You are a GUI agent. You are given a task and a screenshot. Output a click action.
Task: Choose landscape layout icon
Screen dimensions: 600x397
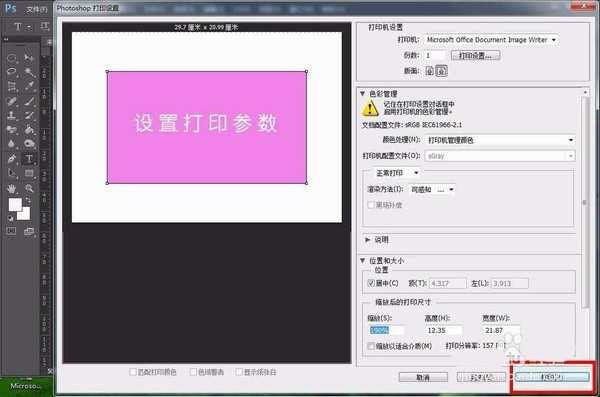pos(442,71)
